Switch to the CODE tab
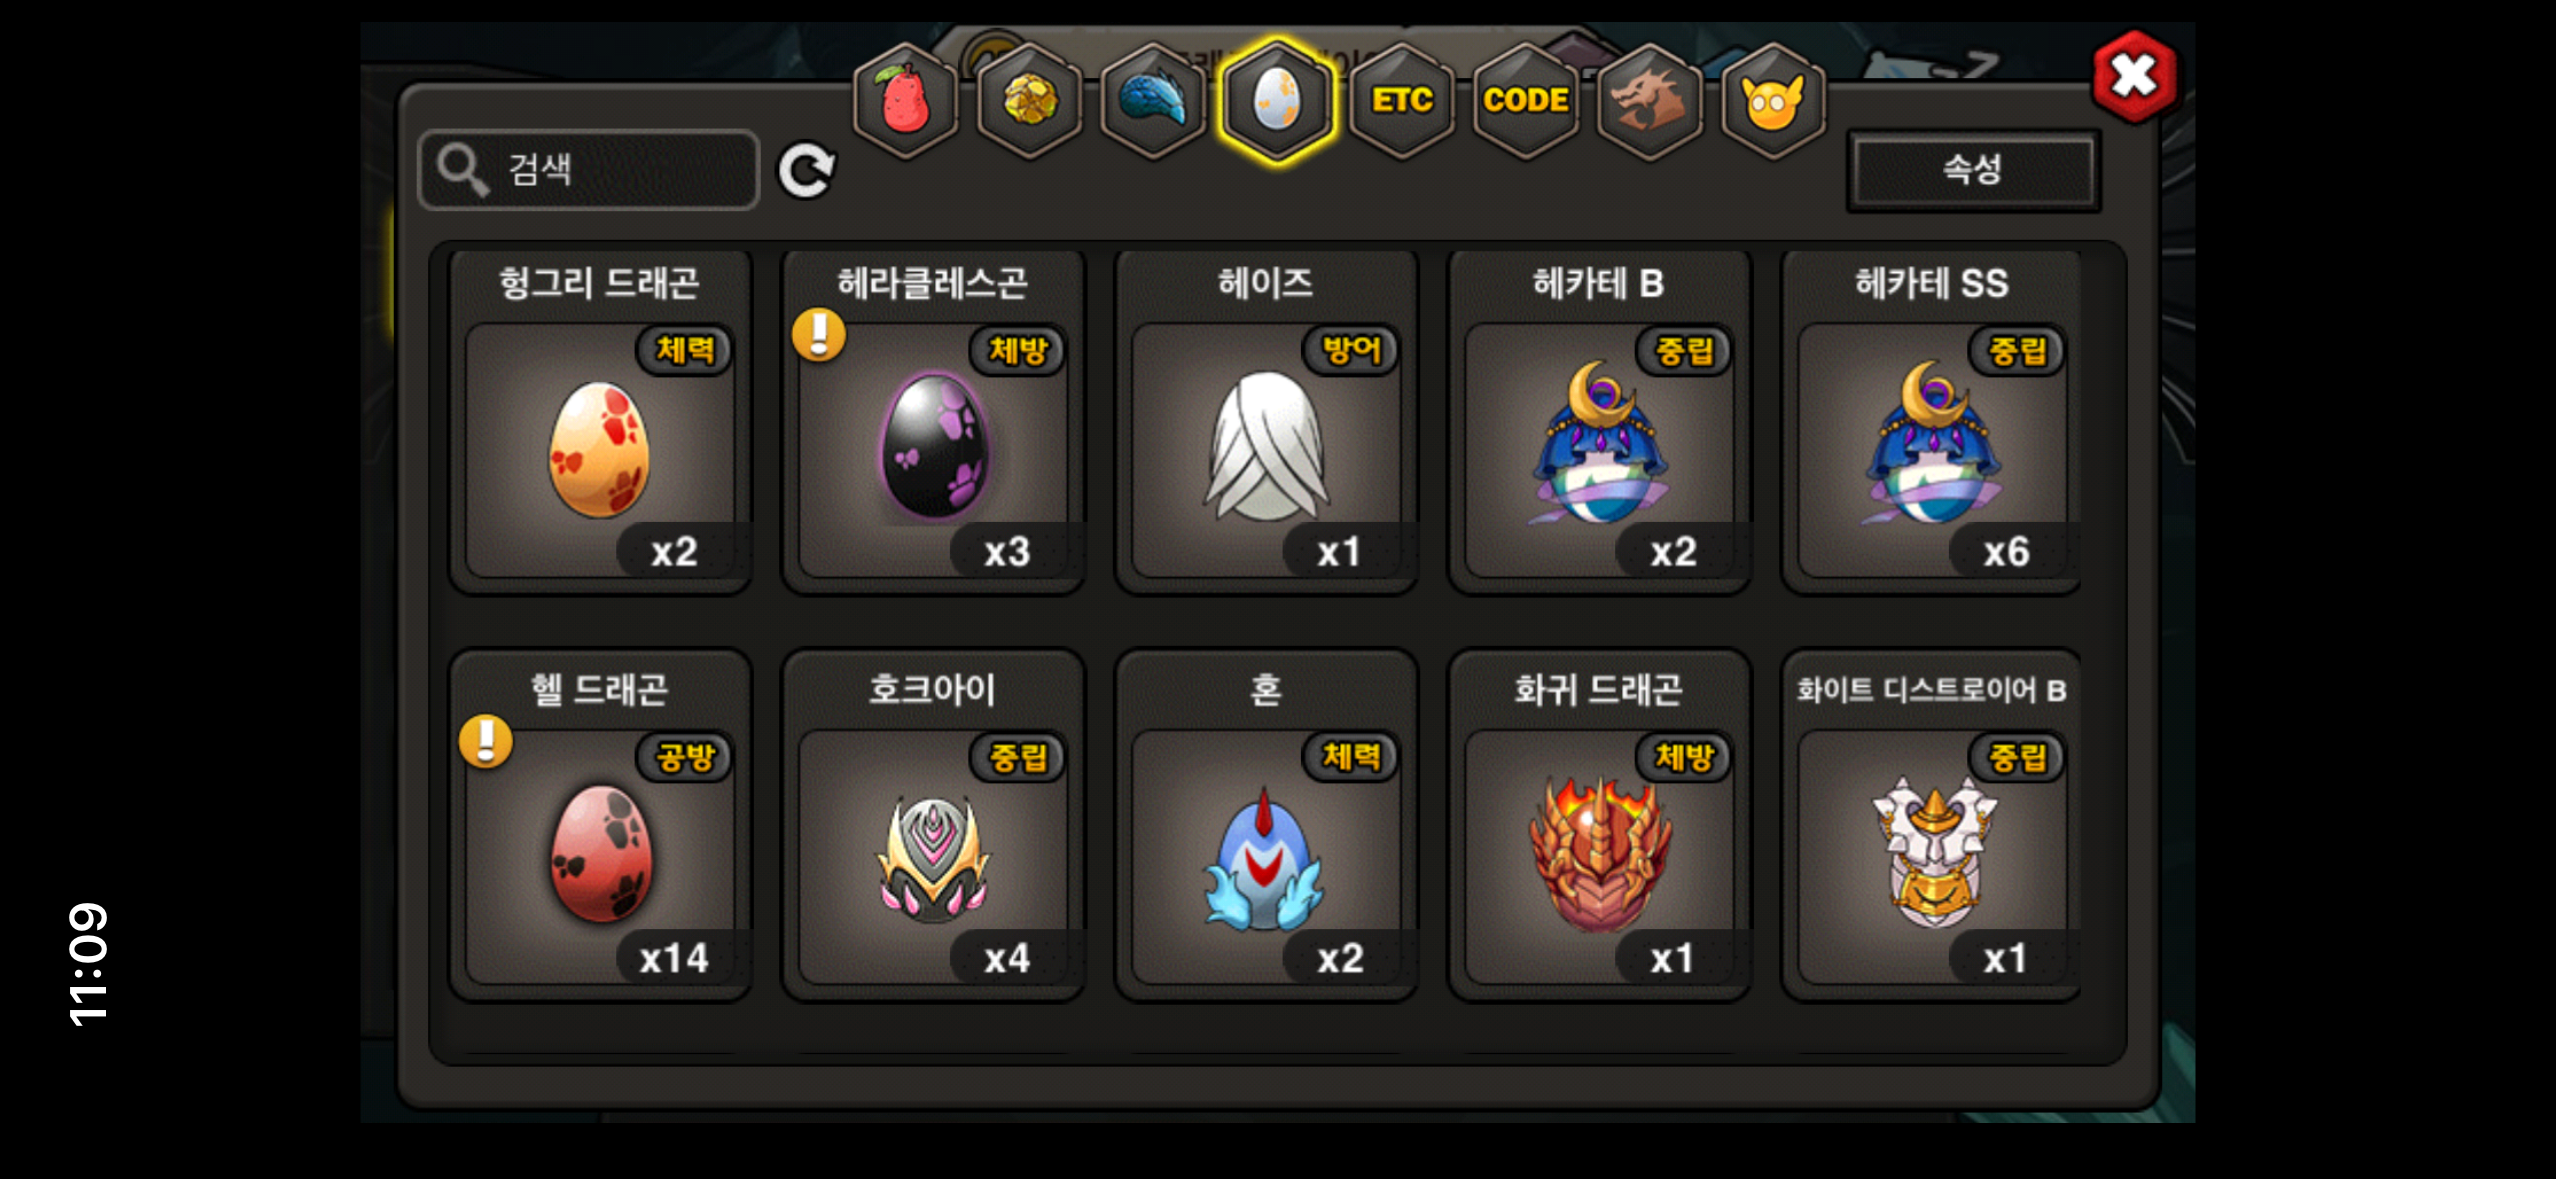The width and height of the screenshot is (2556, 1179). click(1525, 101)
